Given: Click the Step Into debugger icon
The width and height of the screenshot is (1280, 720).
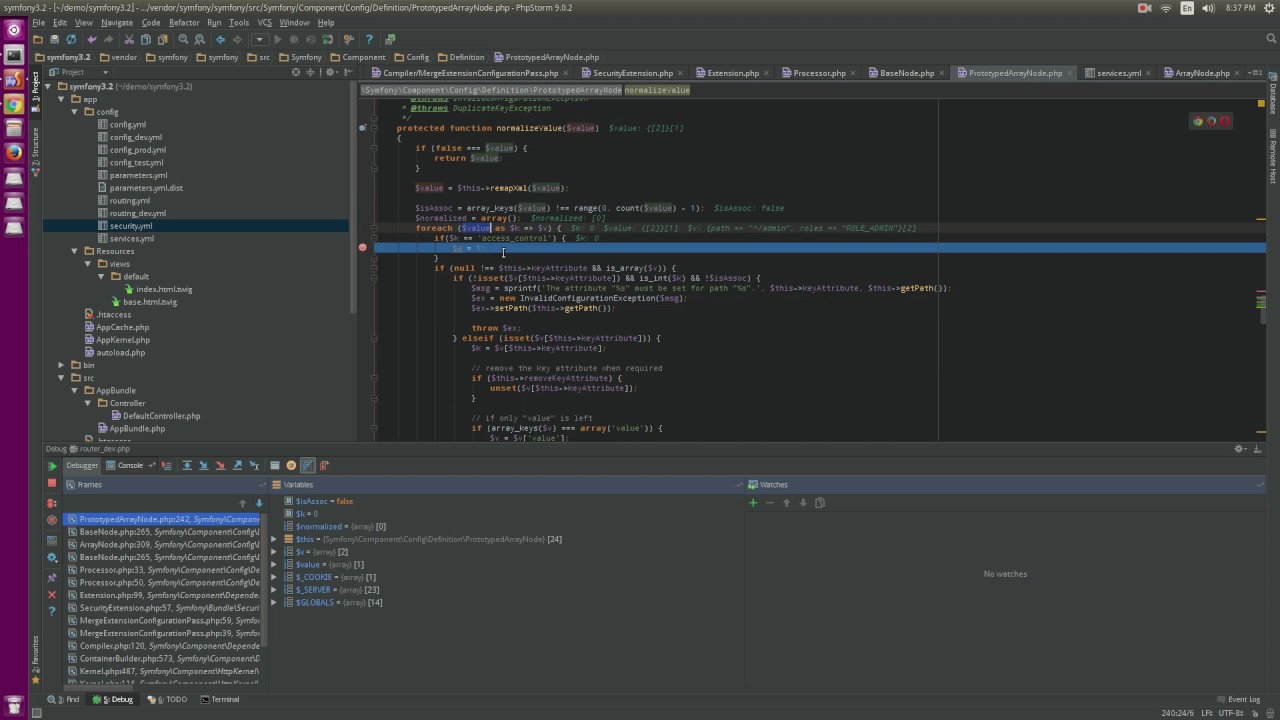Looking at the screenshot, I should (x=204, y=465).
